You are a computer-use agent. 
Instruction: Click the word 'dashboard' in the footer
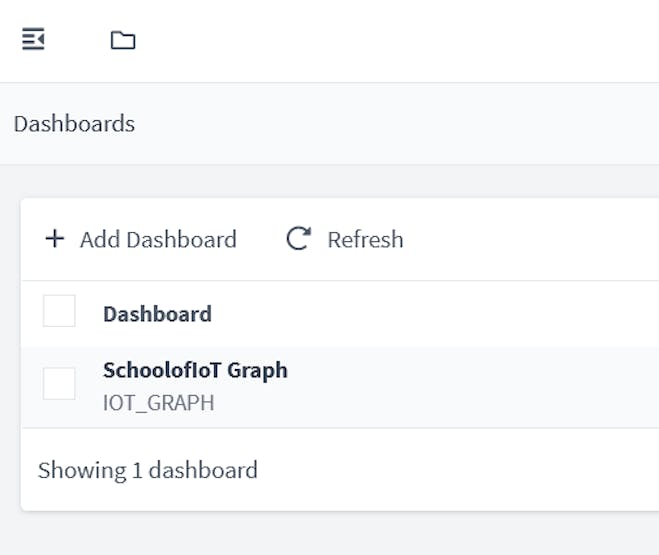point(203,470)
